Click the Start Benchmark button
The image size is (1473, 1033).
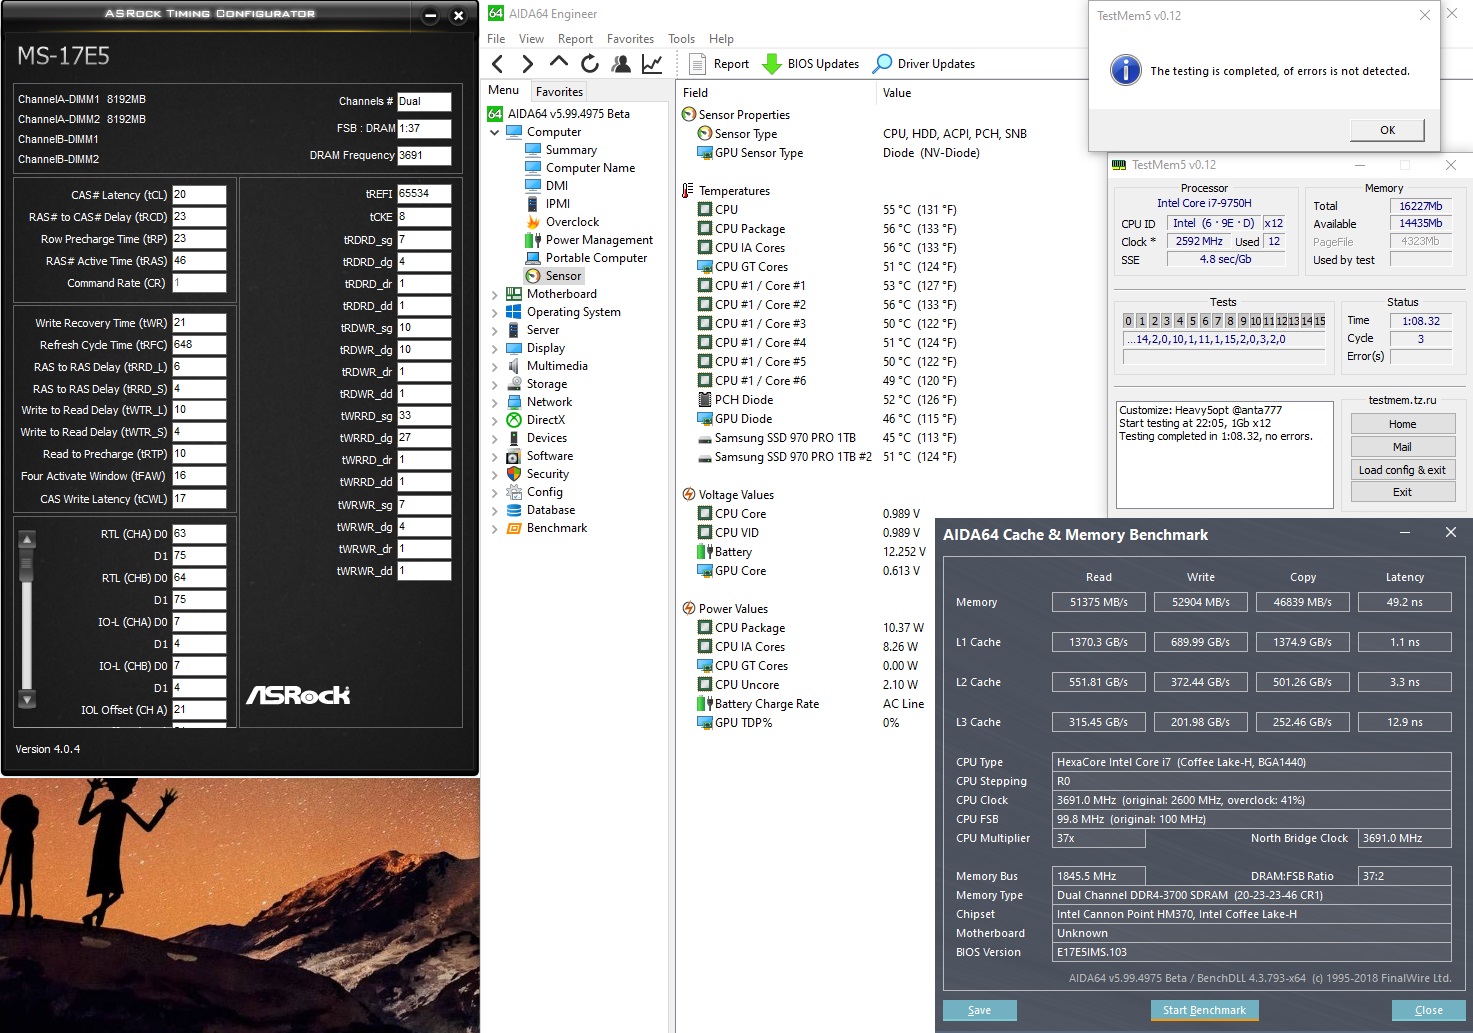[x=1204, y=1010]
